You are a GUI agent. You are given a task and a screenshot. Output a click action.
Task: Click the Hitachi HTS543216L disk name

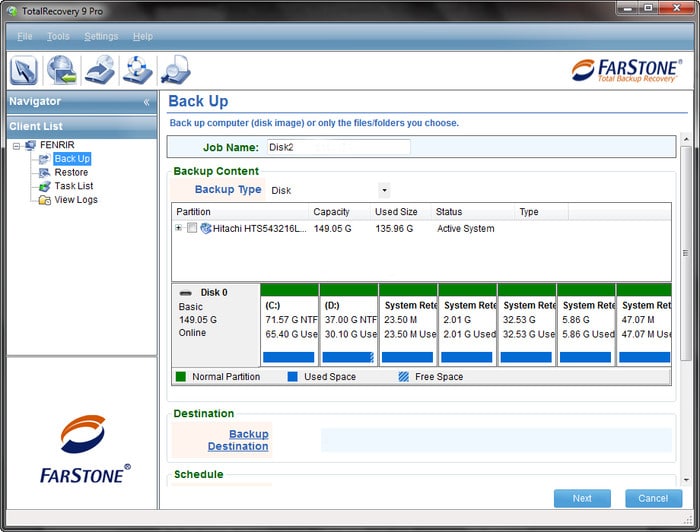[260, 229]
